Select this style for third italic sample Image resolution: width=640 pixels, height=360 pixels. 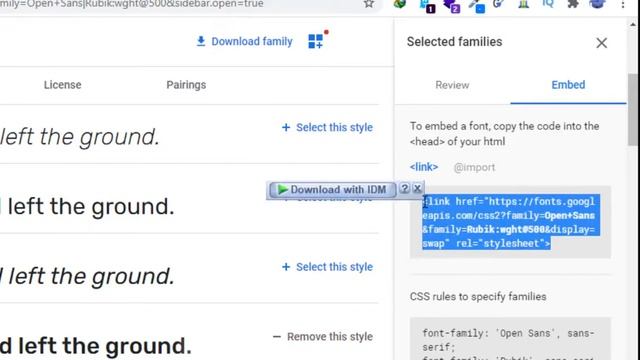[x=327, y=267]
